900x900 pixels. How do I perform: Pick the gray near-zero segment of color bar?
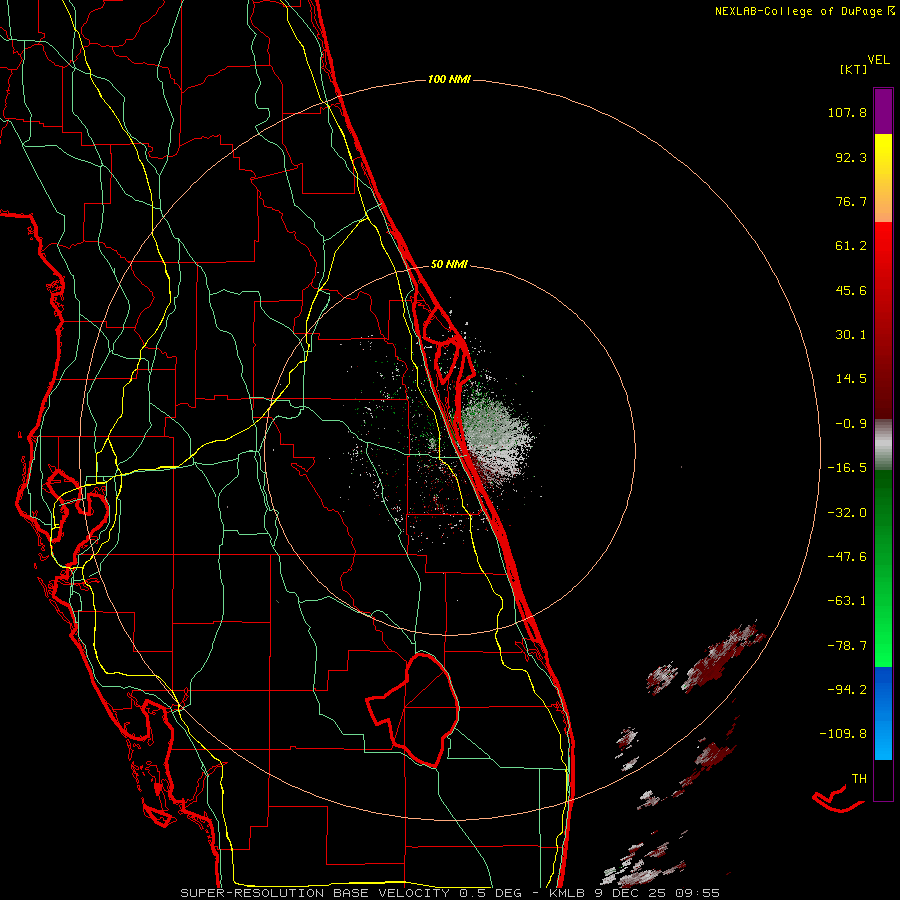(x=883, y=445)
